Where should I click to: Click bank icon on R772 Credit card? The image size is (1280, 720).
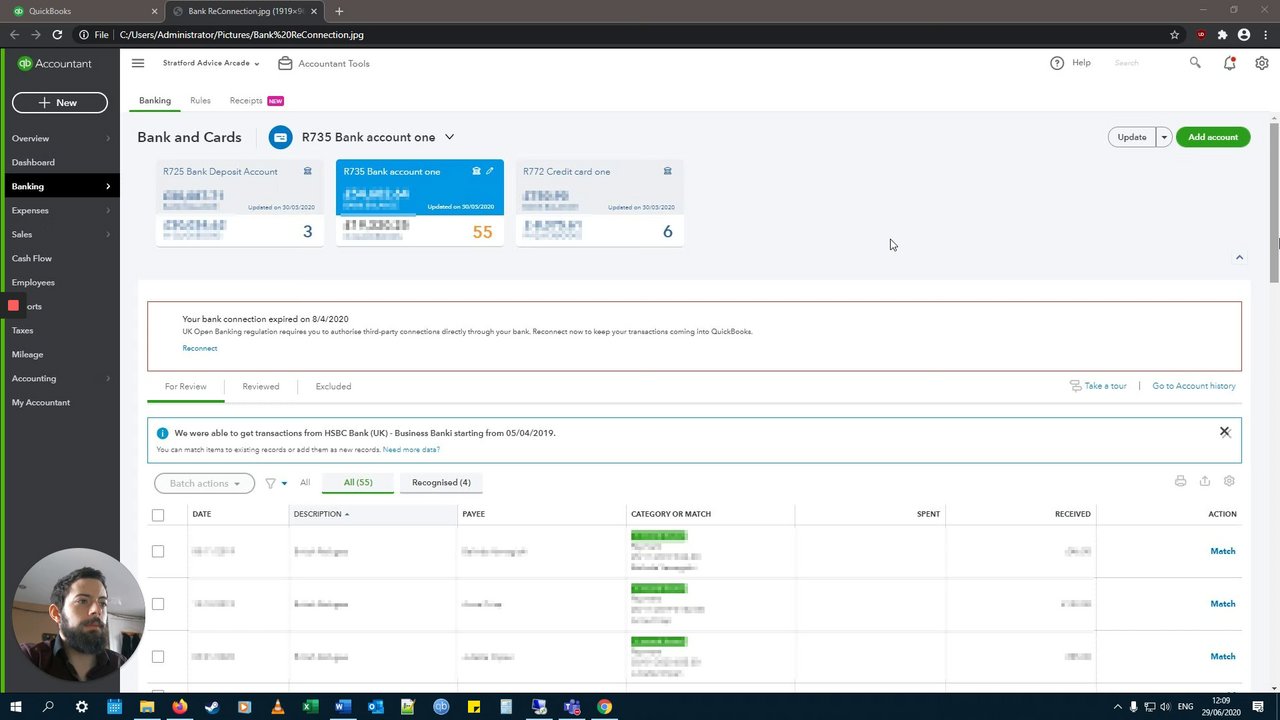667,171
